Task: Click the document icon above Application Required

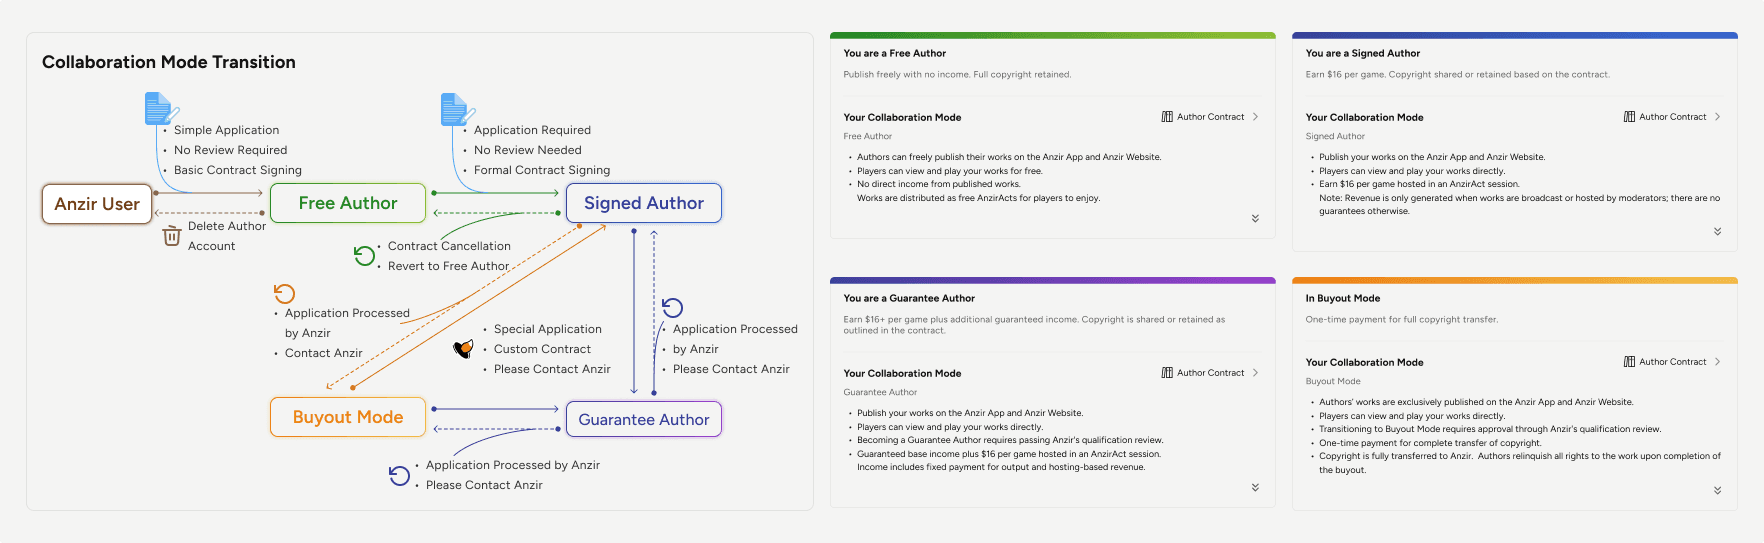Action: pos(456,109)
